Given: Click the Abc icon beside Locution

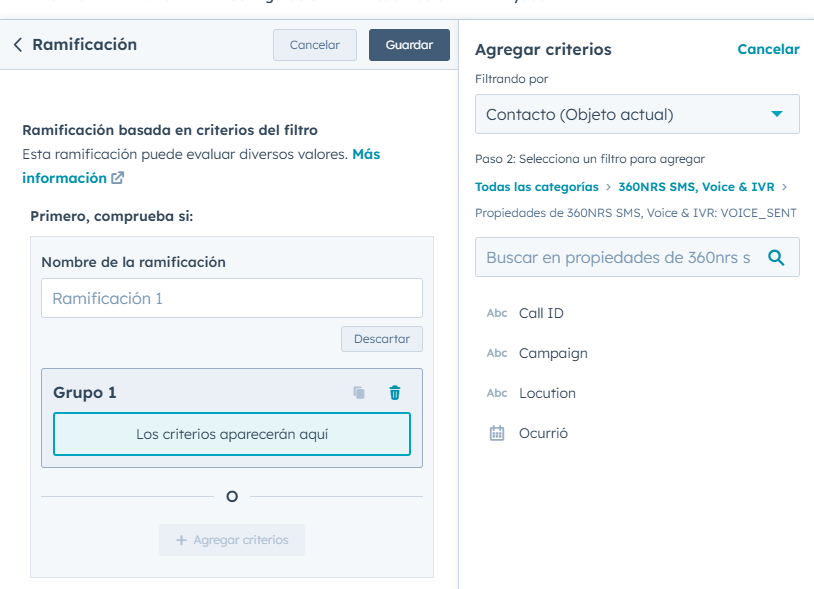Looking at the screenshot, I should tap(497, 393).
